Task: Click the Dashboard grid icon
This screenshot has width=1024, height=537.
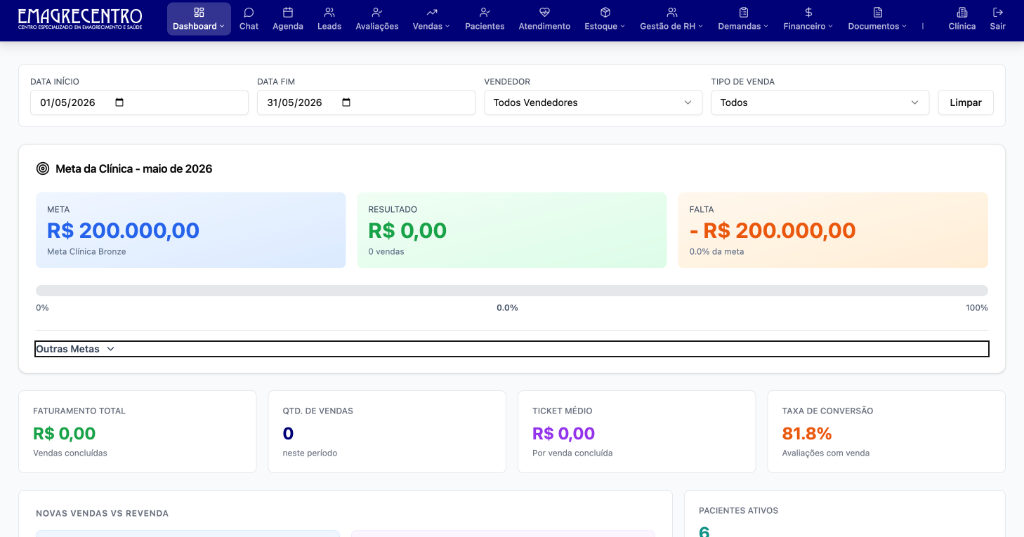Action: 199,12
